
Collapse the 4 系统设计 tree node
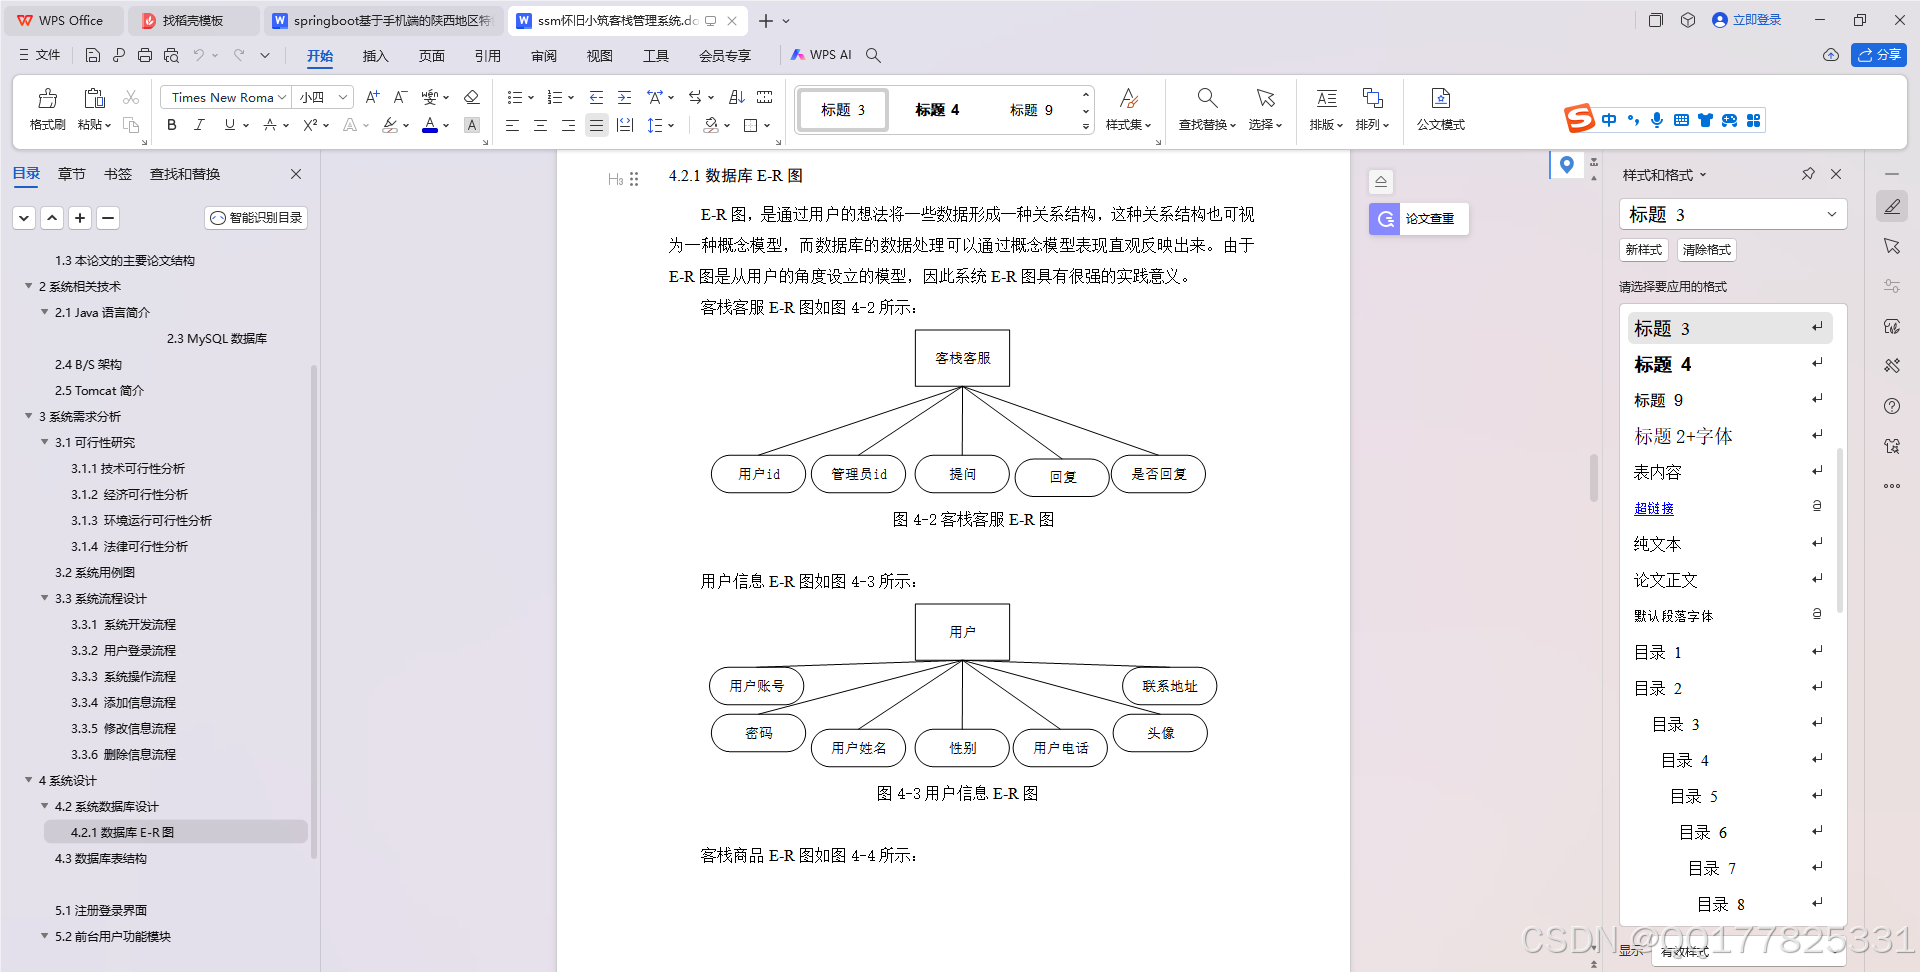point(28,780)
